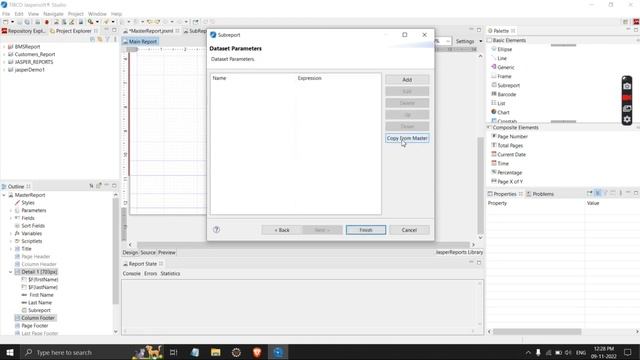
Task: Open the Brave browser from the taskbar
Action: pos(257,352)
